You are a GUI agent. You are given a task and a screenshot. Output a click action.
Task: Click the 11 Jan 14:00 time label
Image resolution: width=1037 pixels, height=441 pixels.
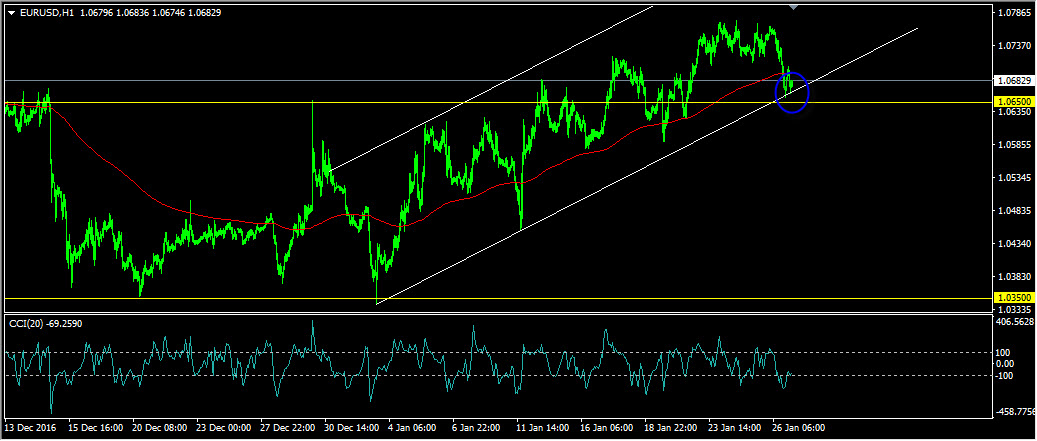(544, 428)
